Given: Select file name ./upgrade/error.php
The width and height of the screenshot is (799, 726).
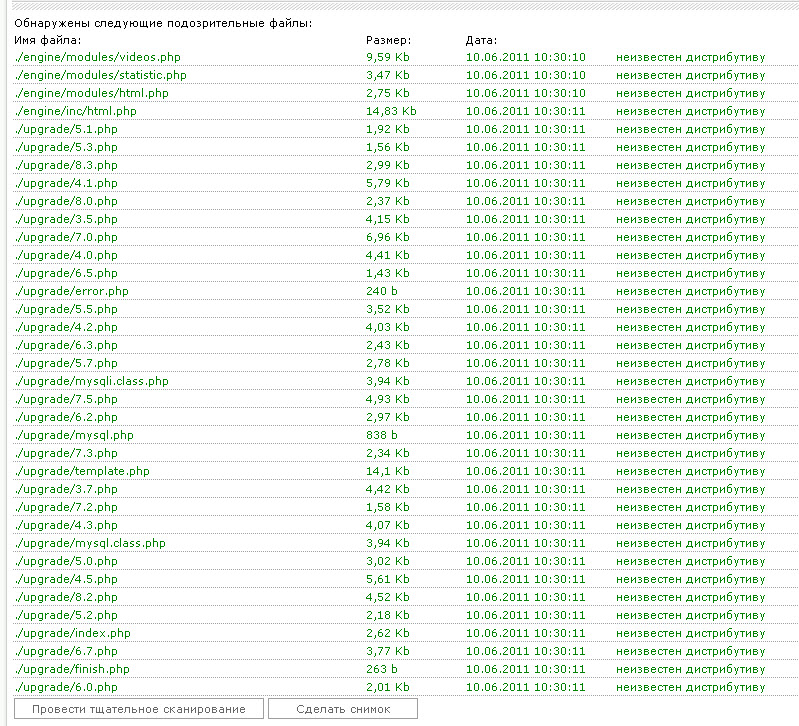Looking at the screenshot, I should (x=71, y=291).
